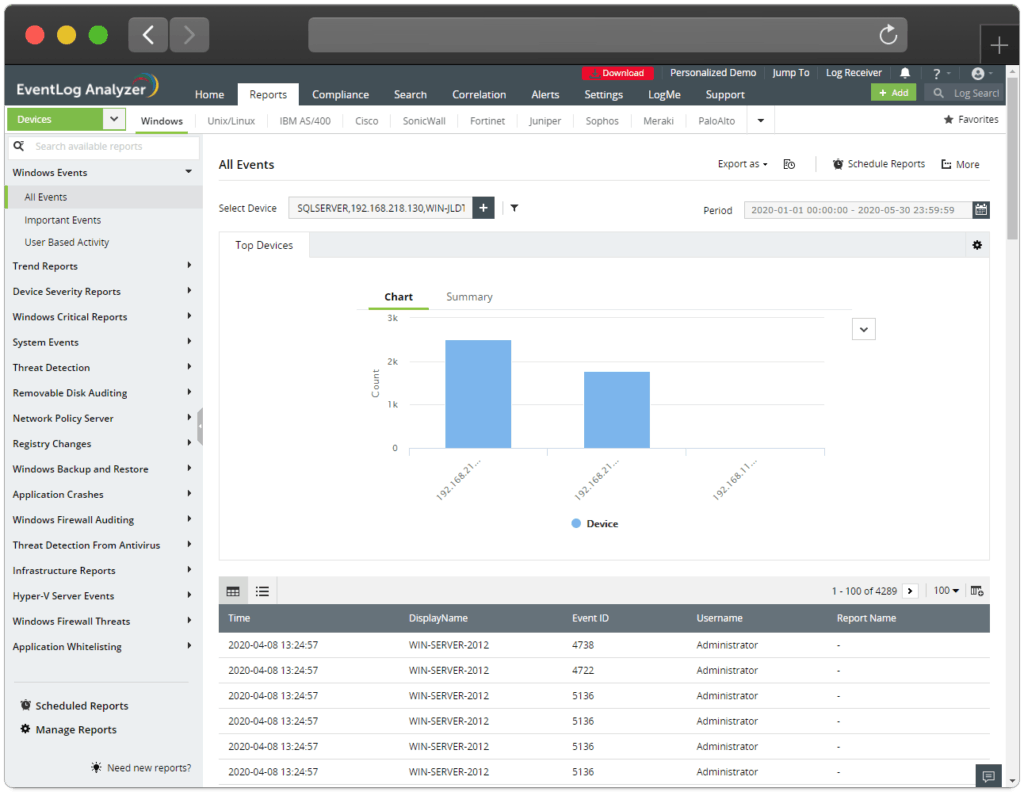Click the add device plus button
Screen dimensions: 1024x792
(x=483, y=208)
